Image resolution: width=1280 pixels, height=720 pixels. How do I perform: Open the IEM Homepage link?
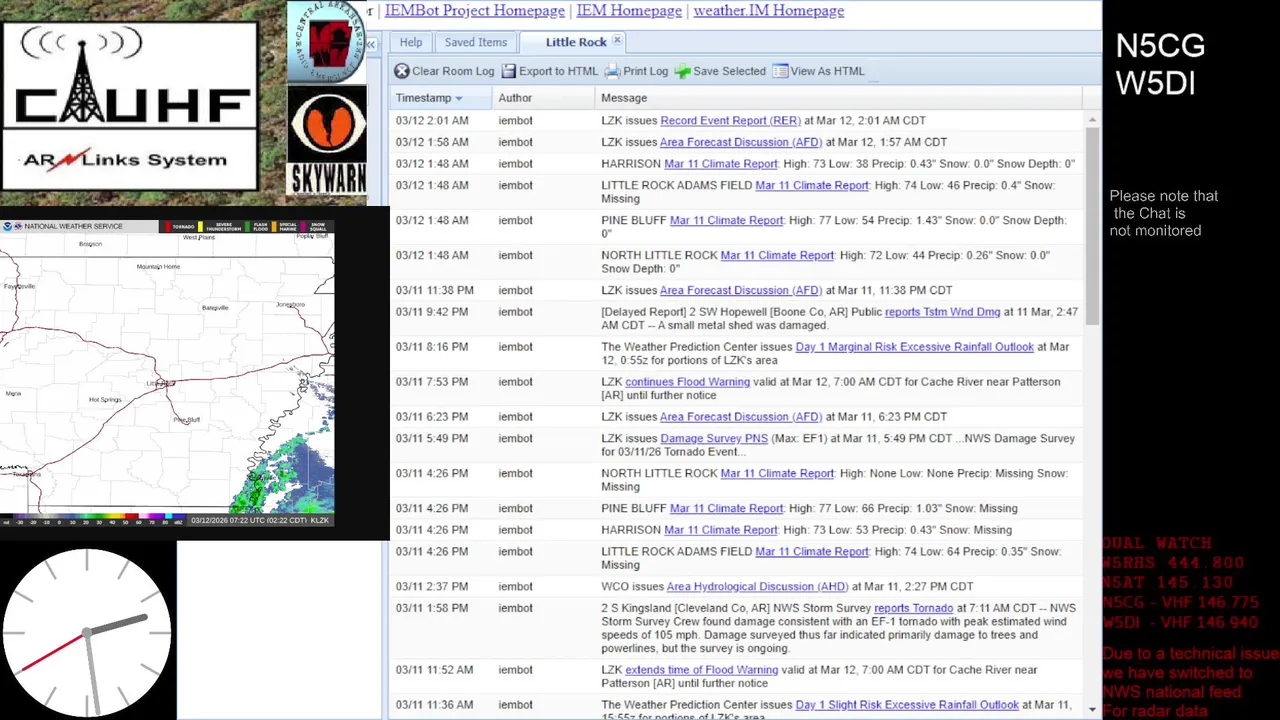click(629, 11)
